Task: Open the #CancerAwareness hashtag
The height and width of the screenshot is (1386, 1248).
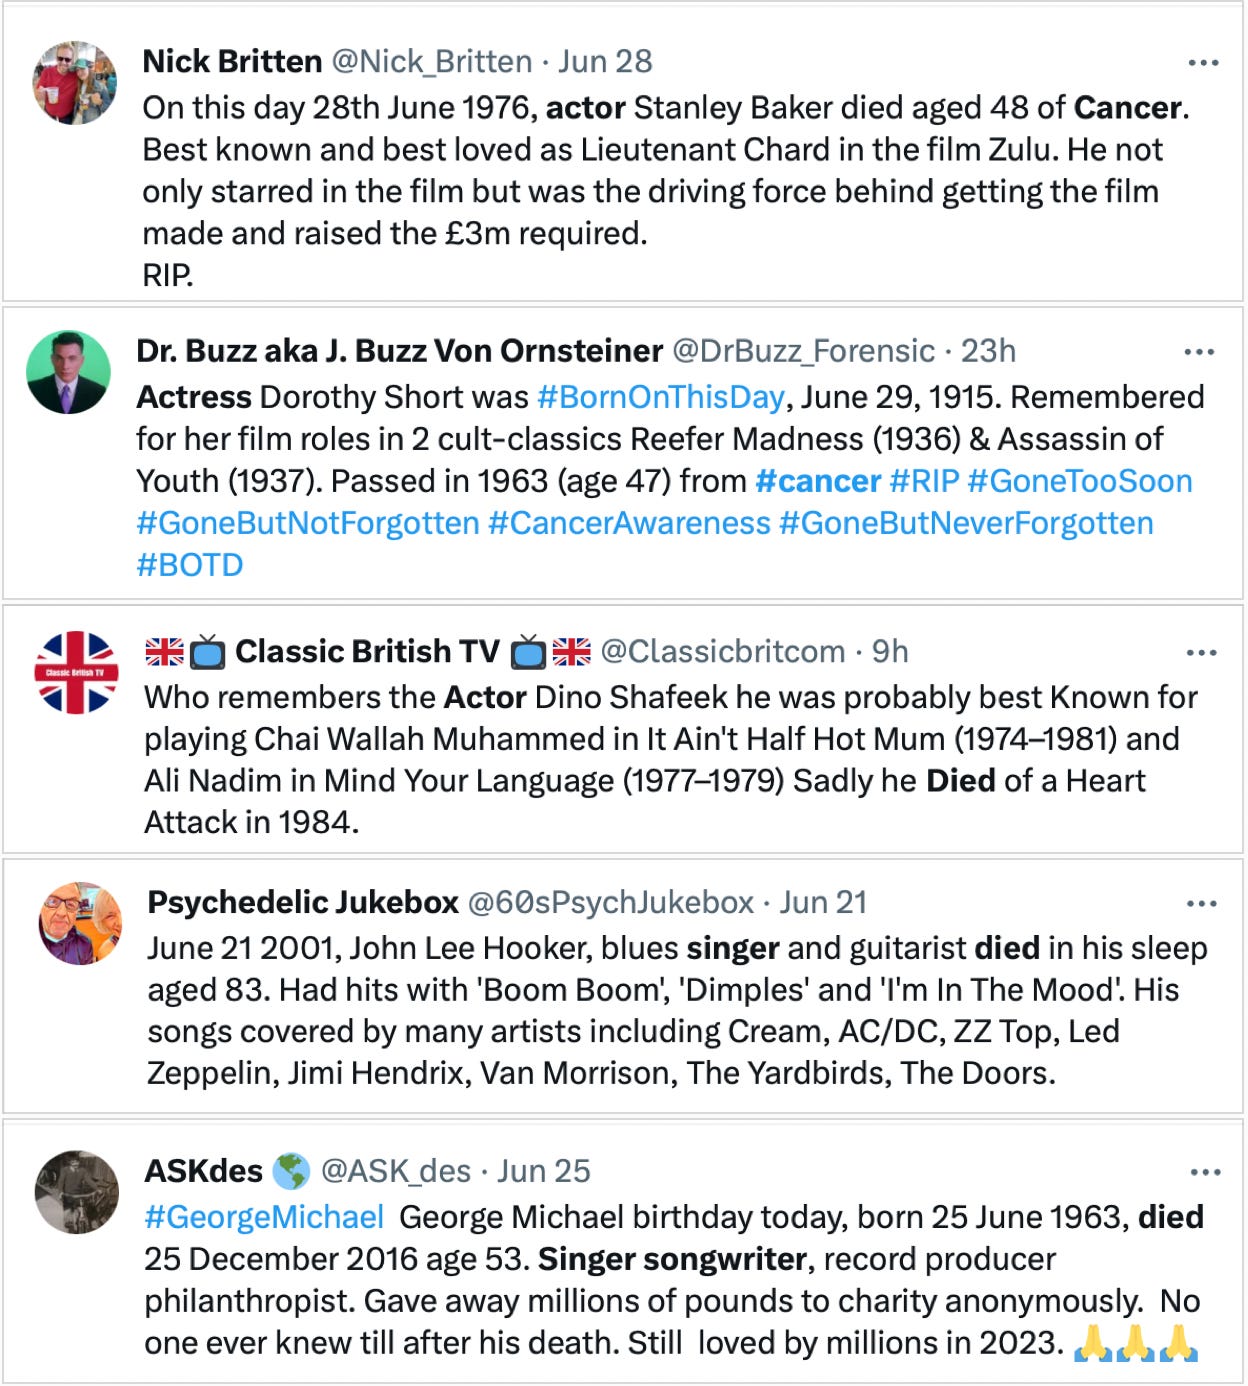Action: pos(629,523)
